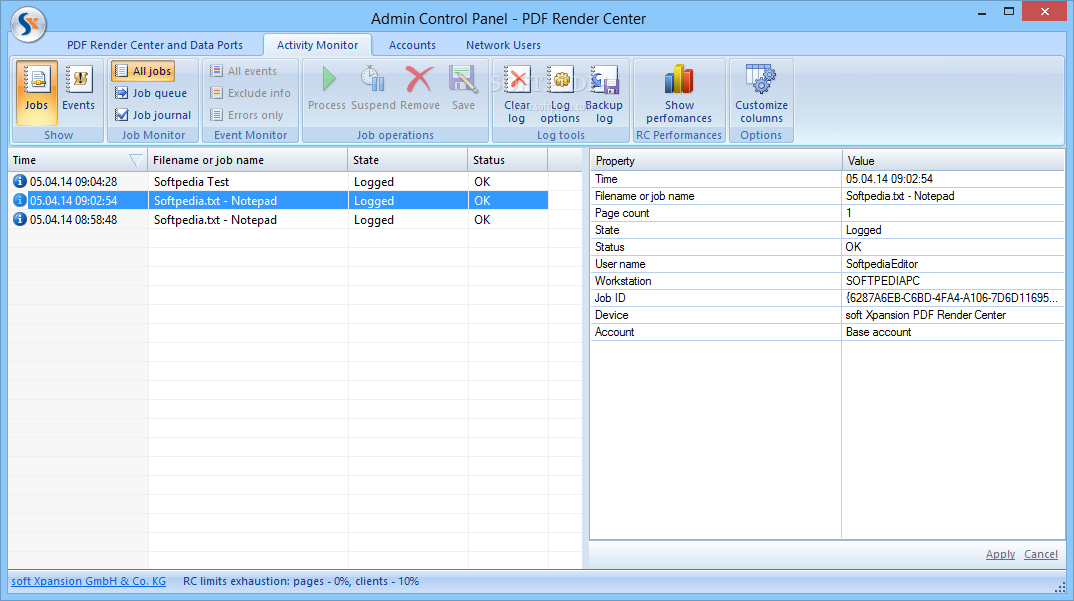Click the Cancel link
Viewport: 1074px width, 601px height.
tap(1040, 554)
